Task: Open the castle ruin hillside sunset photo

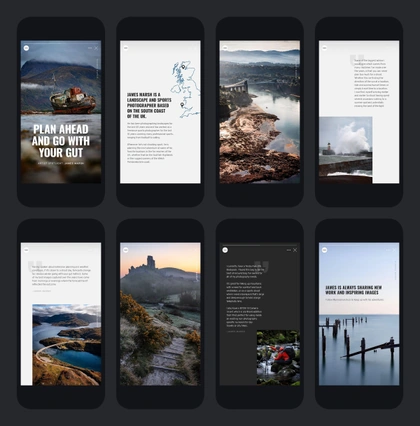Action: click(160, 314)
